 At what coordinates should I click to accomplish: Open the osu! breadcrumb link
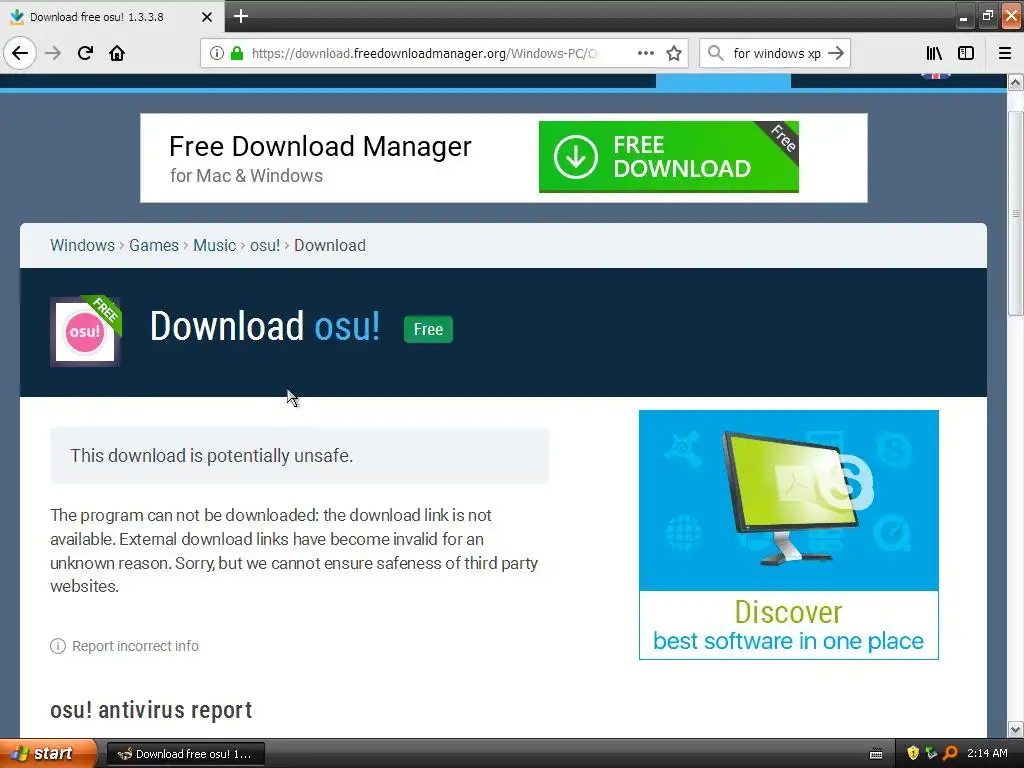pyautogui.click(x=264, y=246)
